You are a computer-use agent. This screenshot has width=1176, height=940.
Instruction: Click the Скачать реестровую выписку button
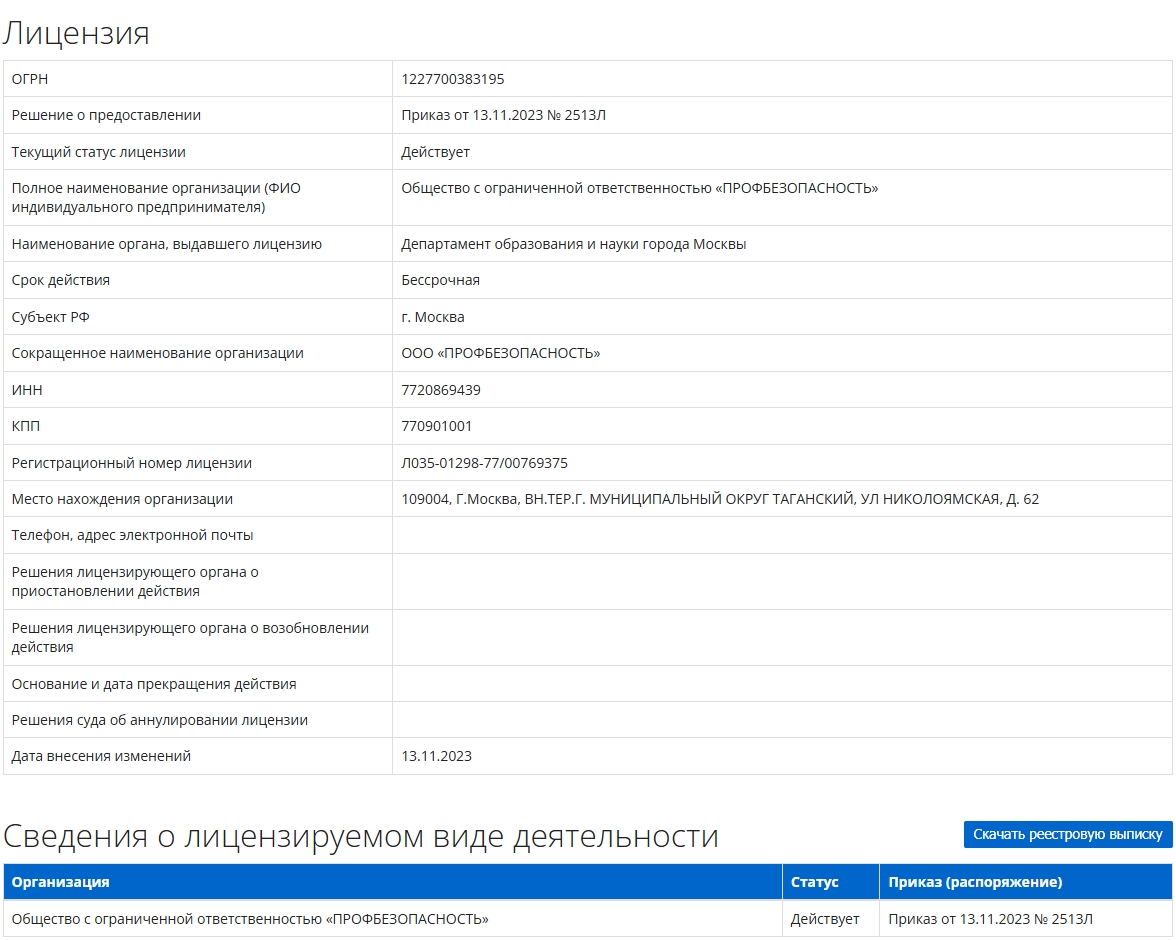[1067, 834]
